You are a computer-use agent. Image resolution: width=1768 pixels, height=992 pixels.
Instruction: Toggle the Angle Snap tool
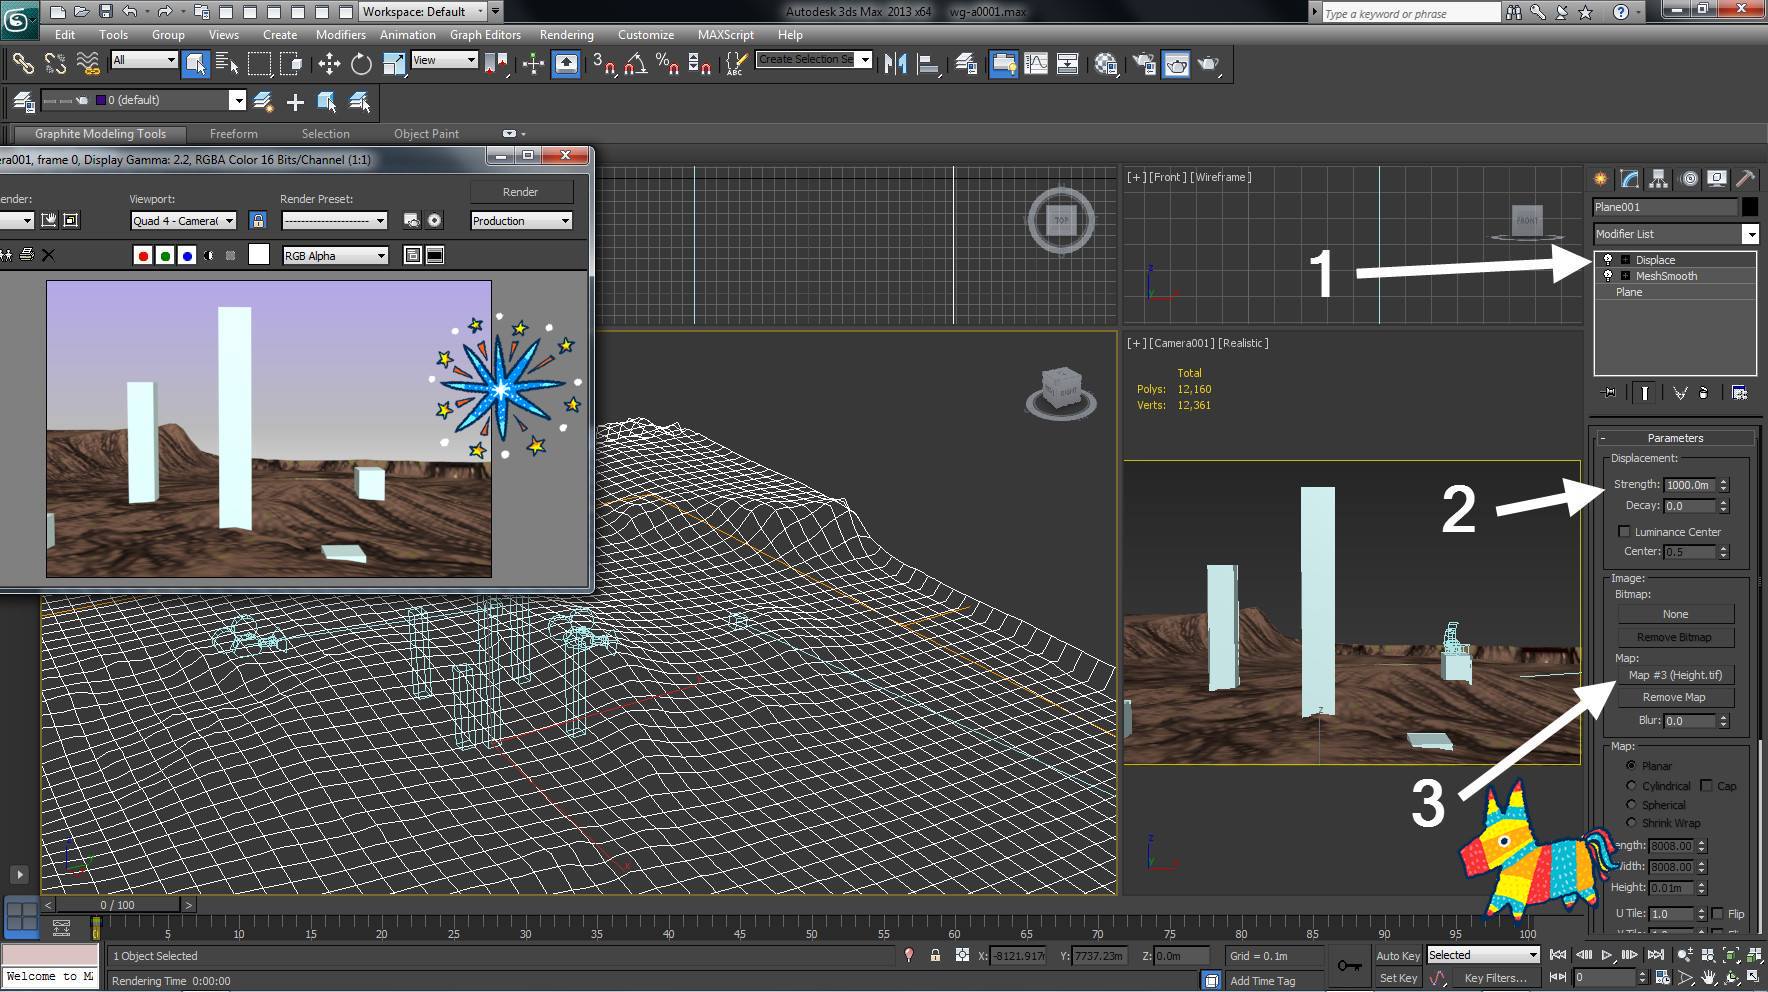635,65
